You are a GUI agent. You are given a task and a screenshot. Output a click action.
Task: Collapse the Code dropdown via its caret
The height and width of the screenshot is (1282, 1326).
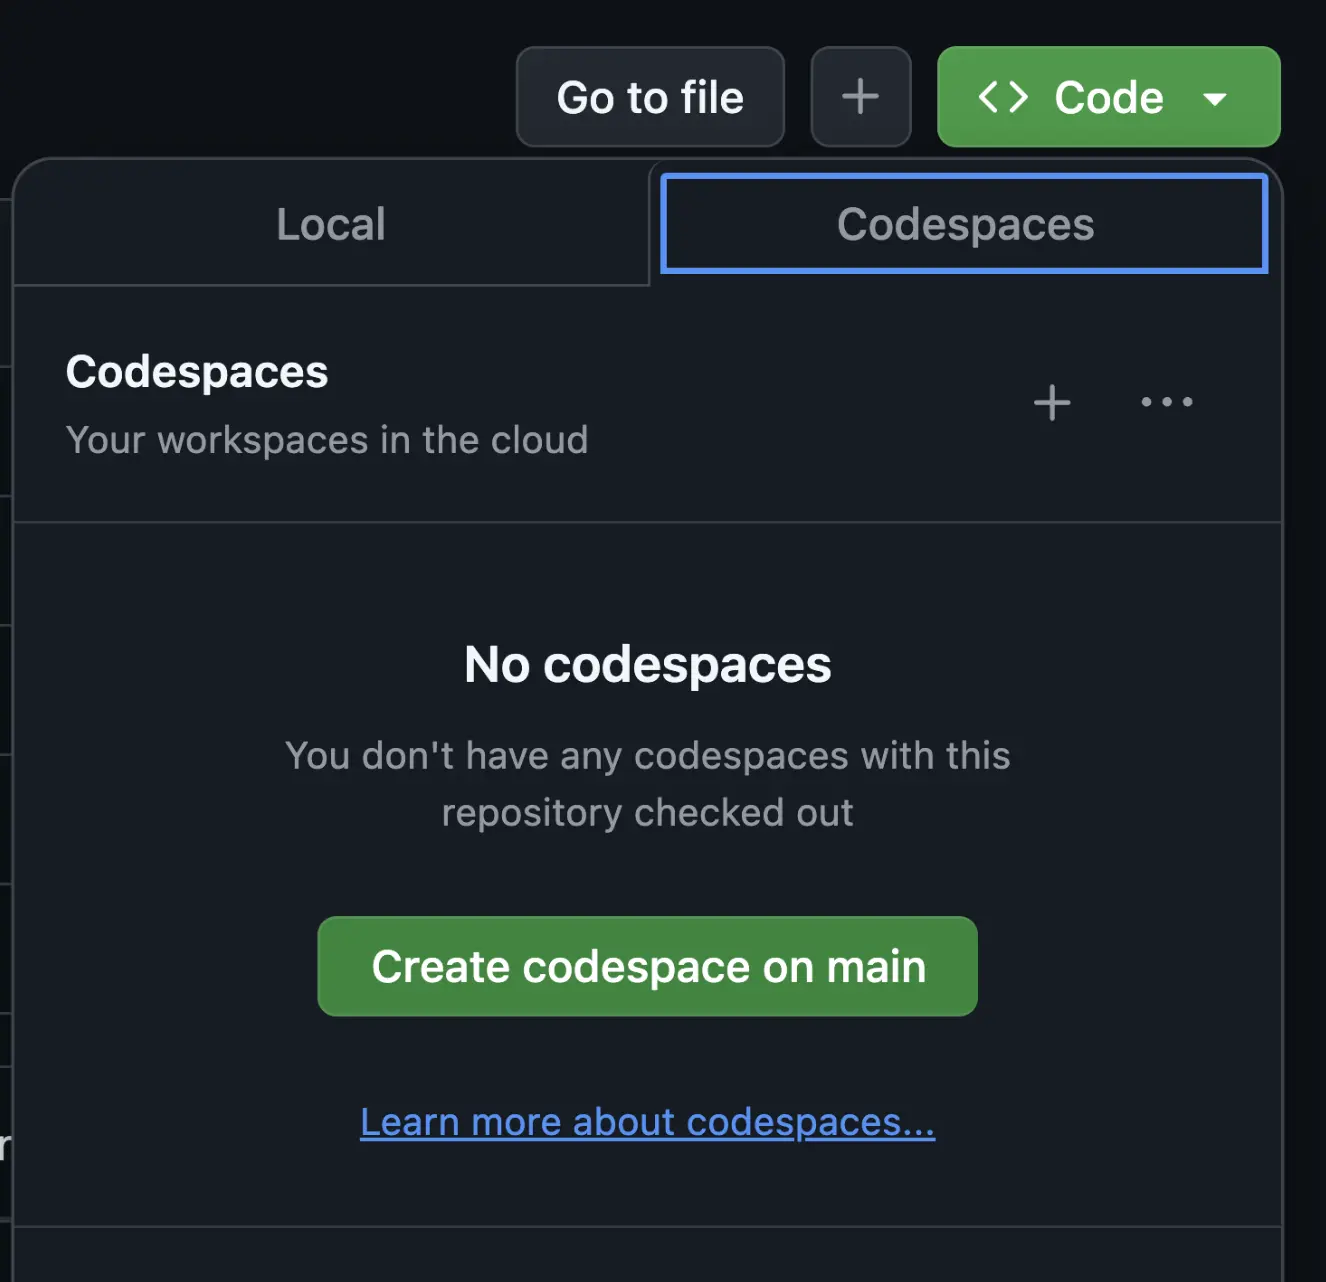coord(1216,99)
